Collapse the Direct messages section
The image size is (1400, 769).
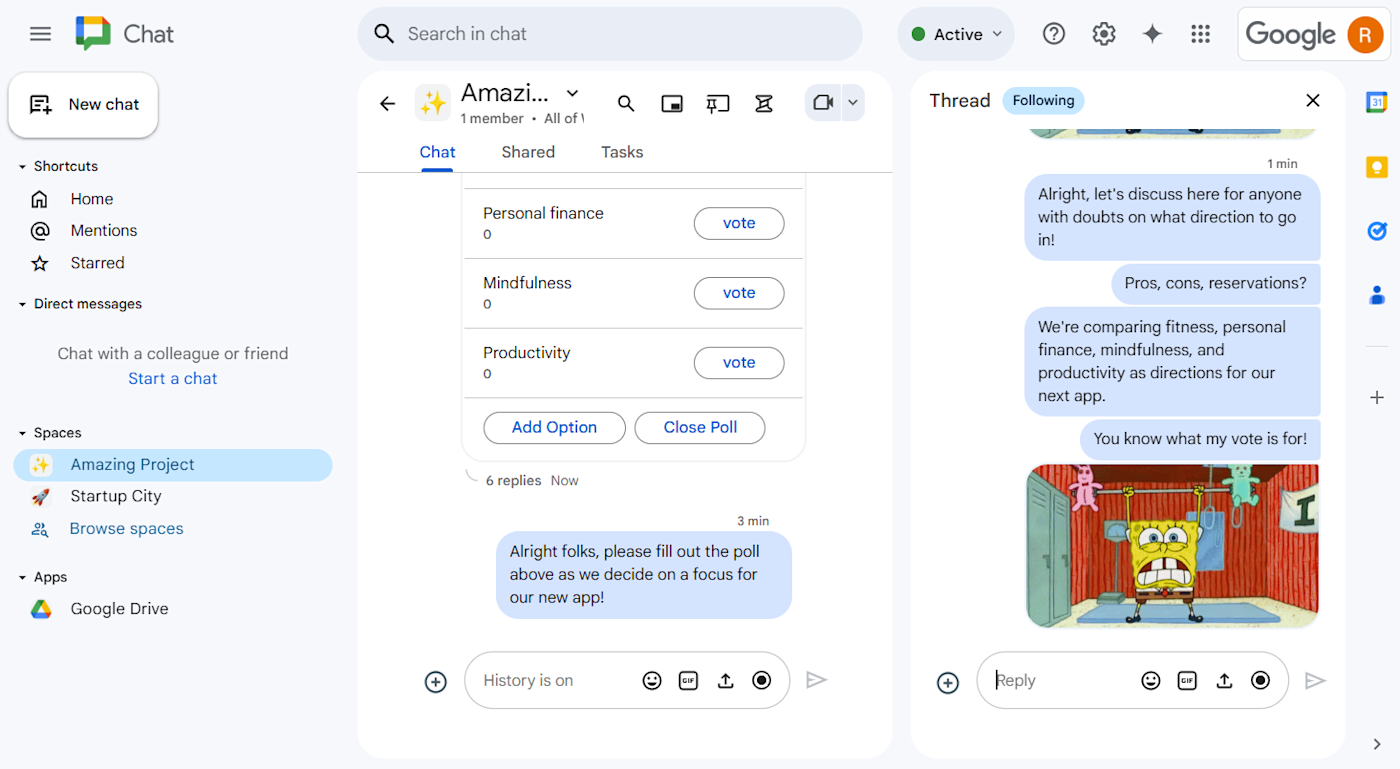coord(23,304)
